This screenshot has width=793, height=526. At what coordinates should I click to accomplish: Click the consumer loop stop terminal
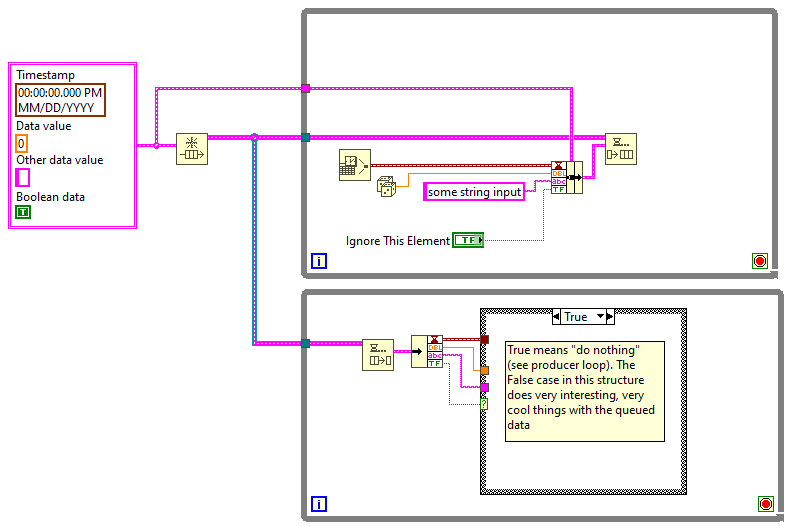point(766,504)
